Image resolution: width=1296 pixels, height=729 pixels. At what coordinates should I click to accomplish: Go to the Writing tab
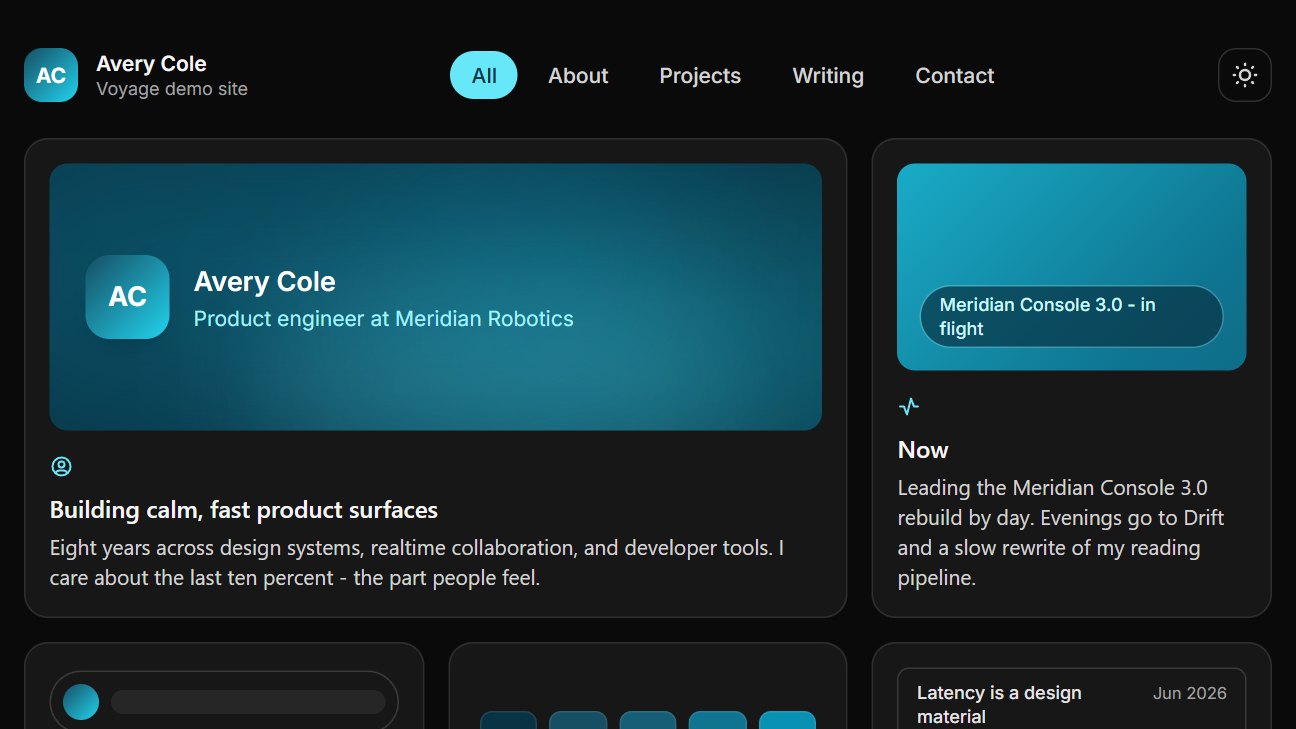pyautogui.click(x=828, y=75)
